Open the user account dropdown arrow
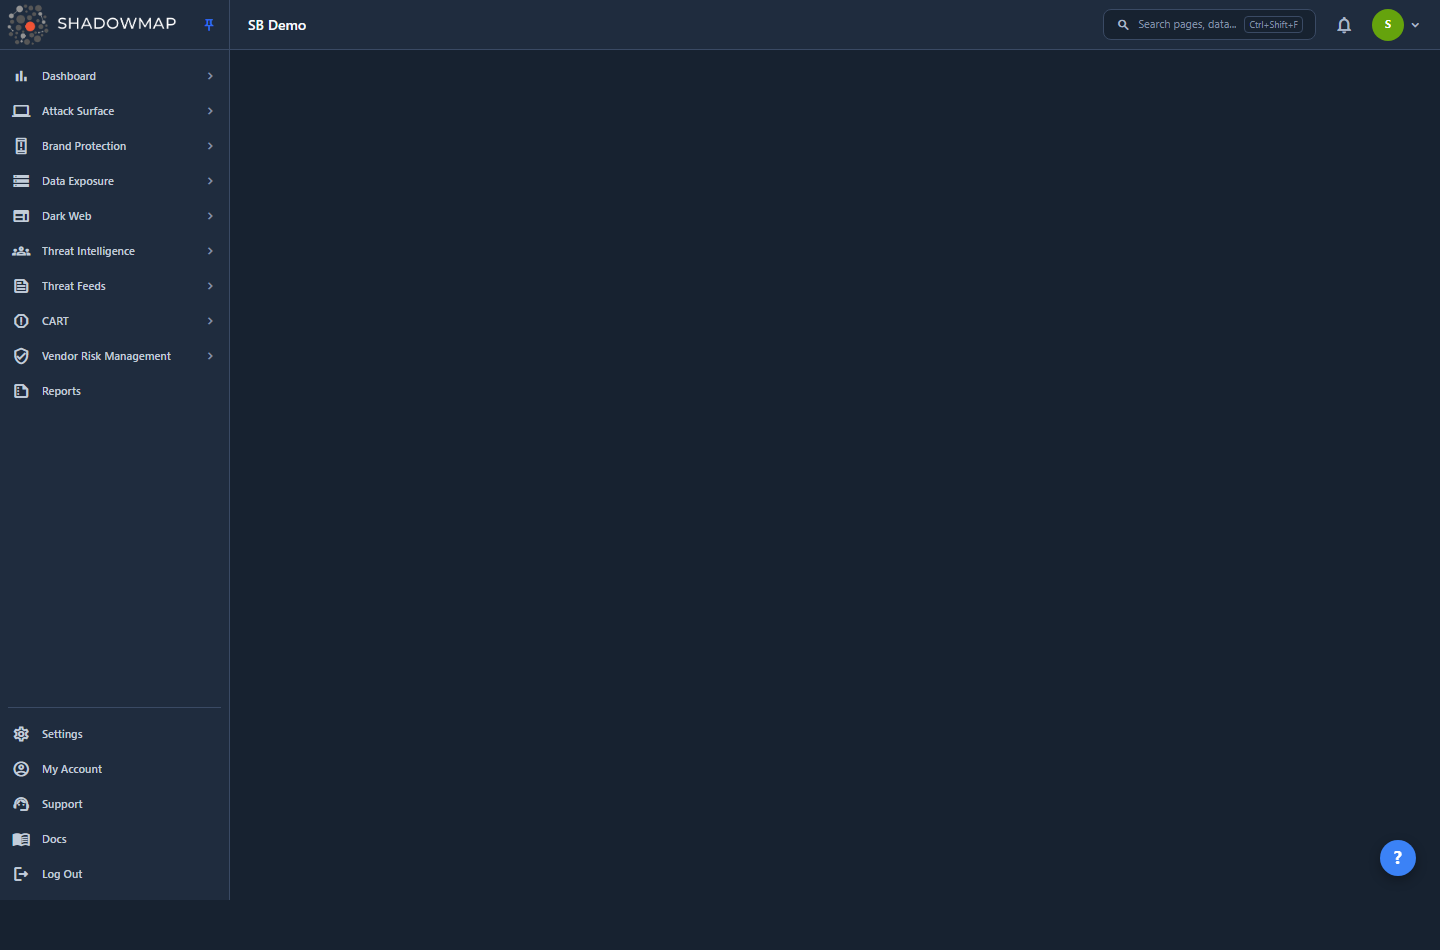This screenshot has width=1440, height=950. click(1415, 25)
